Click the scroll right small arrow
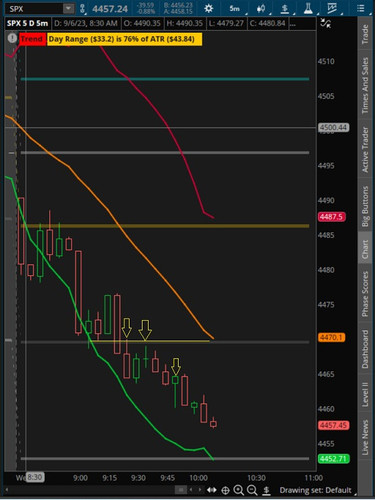The image size is (375, 500). point(200,490)
